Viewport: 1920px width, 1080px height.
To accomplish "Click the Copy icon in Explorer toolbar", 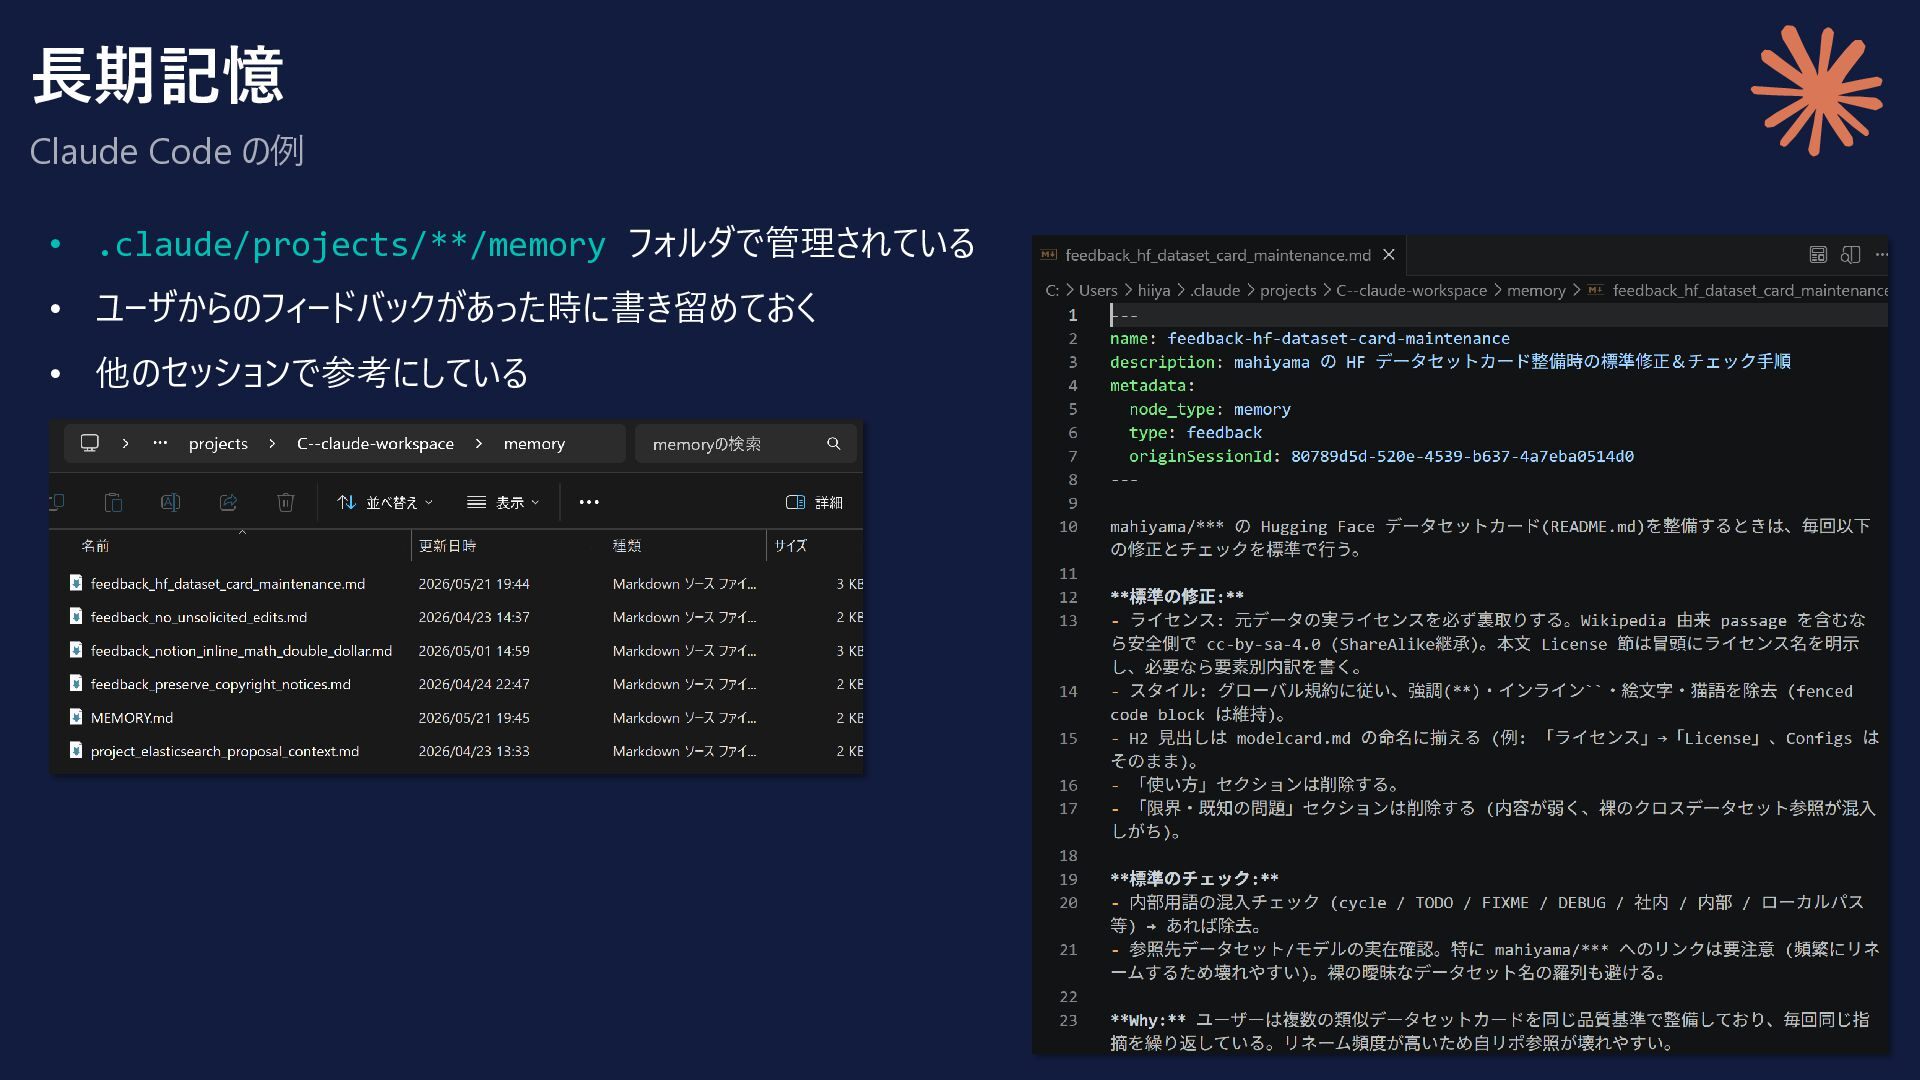I will (x=57, y=502).
